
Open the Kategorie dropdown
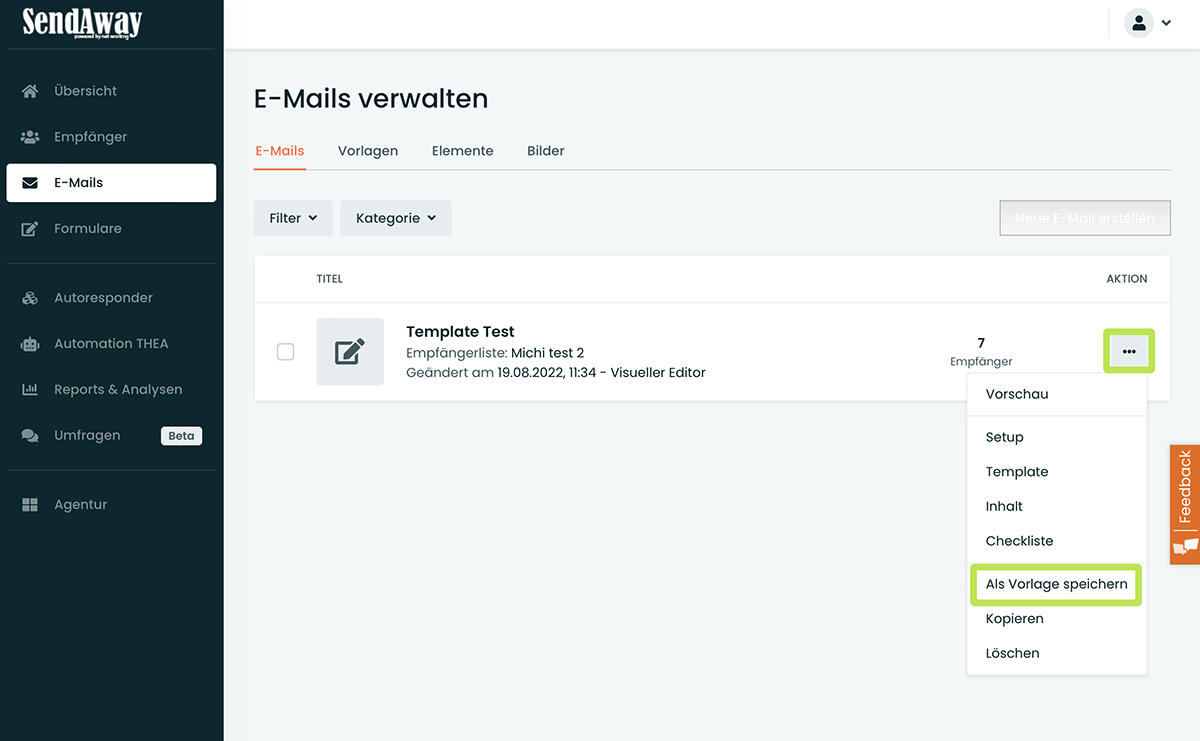(396, 218)
